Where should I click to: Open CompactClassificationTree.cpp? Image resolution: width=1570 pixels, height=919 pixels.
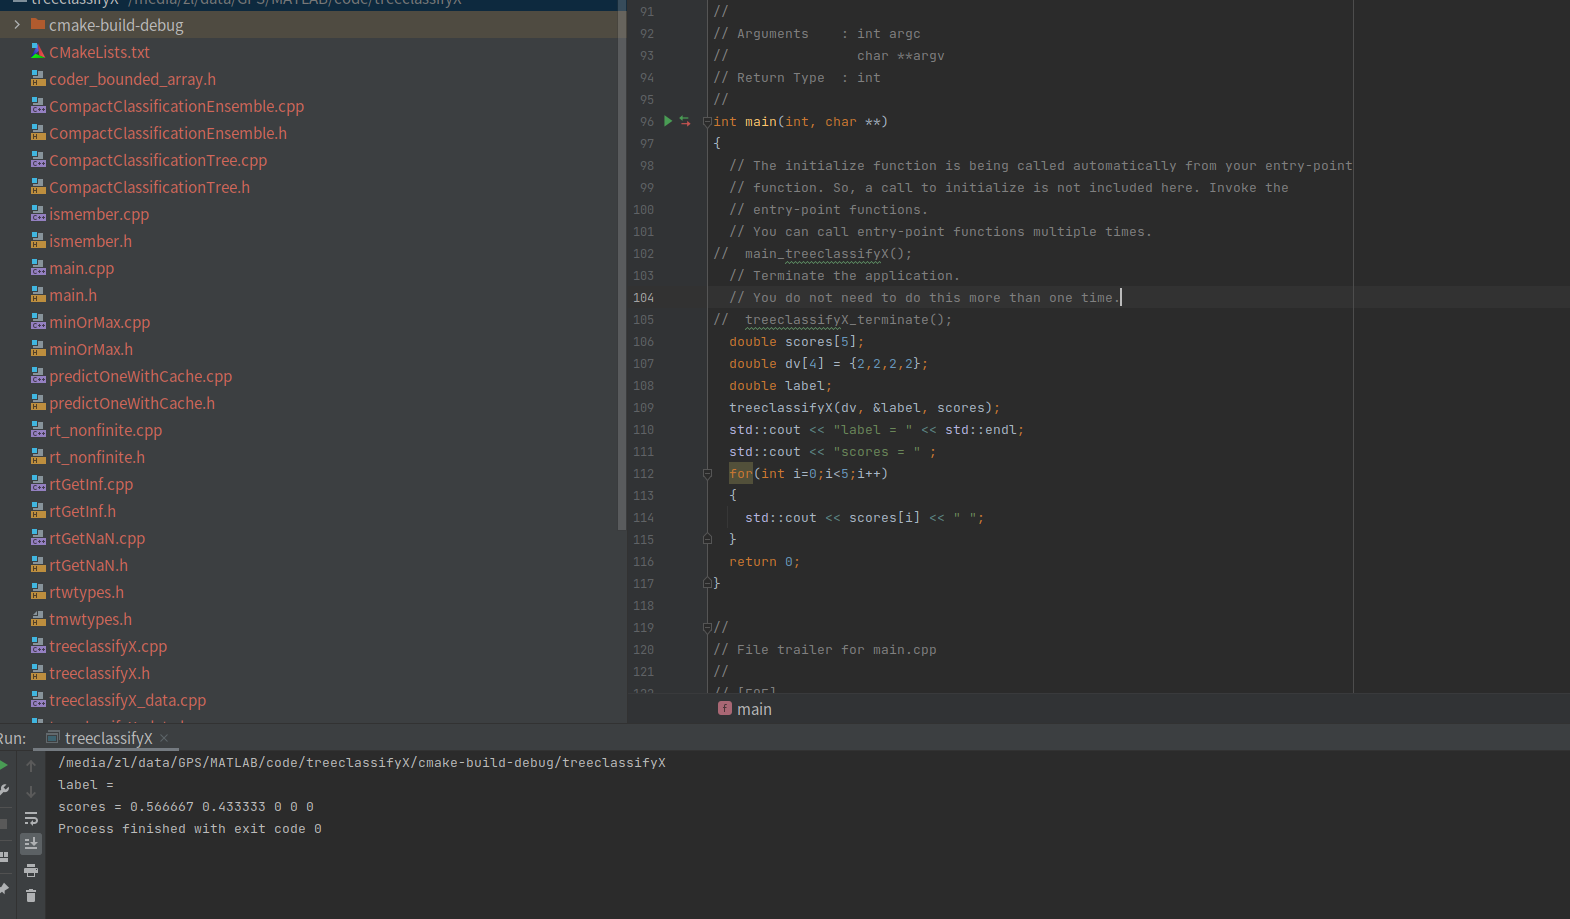[x=158, y=160]
